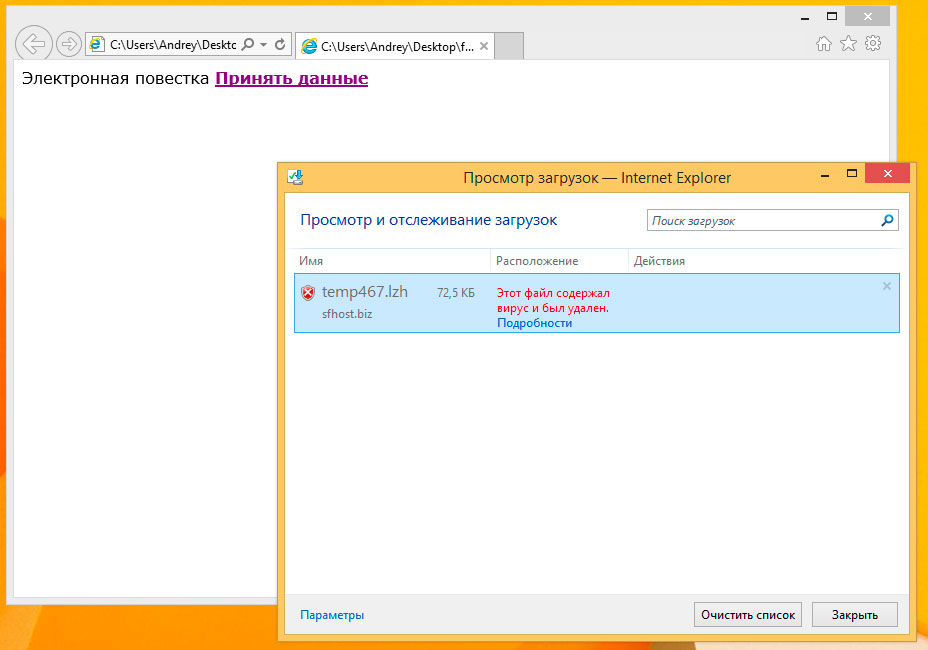Image resolution: width=928 pixels, height=650 pixels.
Task: Open the "Параметры" link in downloads window
Action: tap(332, 615)
